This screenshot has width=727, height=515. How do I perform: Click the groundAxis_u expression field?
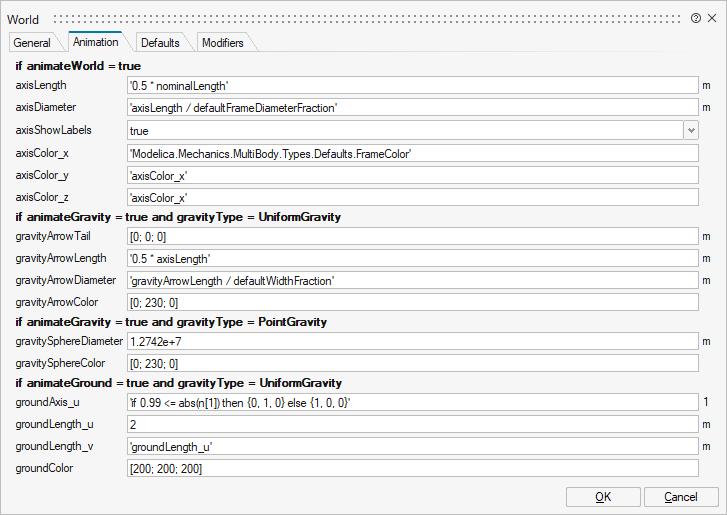click(411, 403)
